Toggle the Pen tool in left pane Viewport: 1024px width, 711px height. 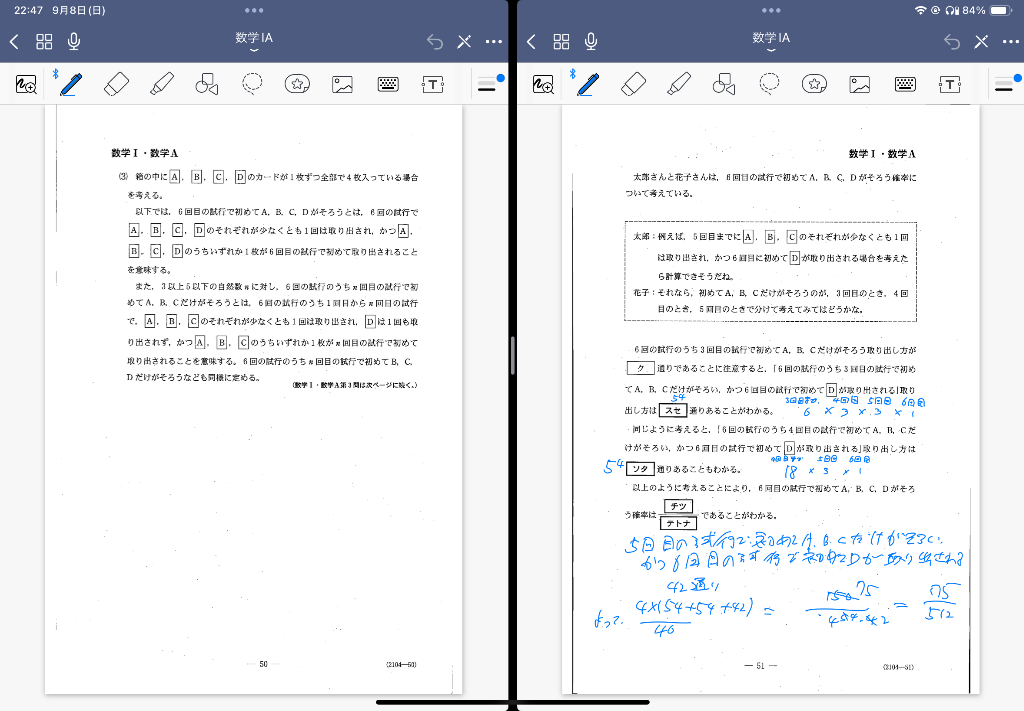71,84
